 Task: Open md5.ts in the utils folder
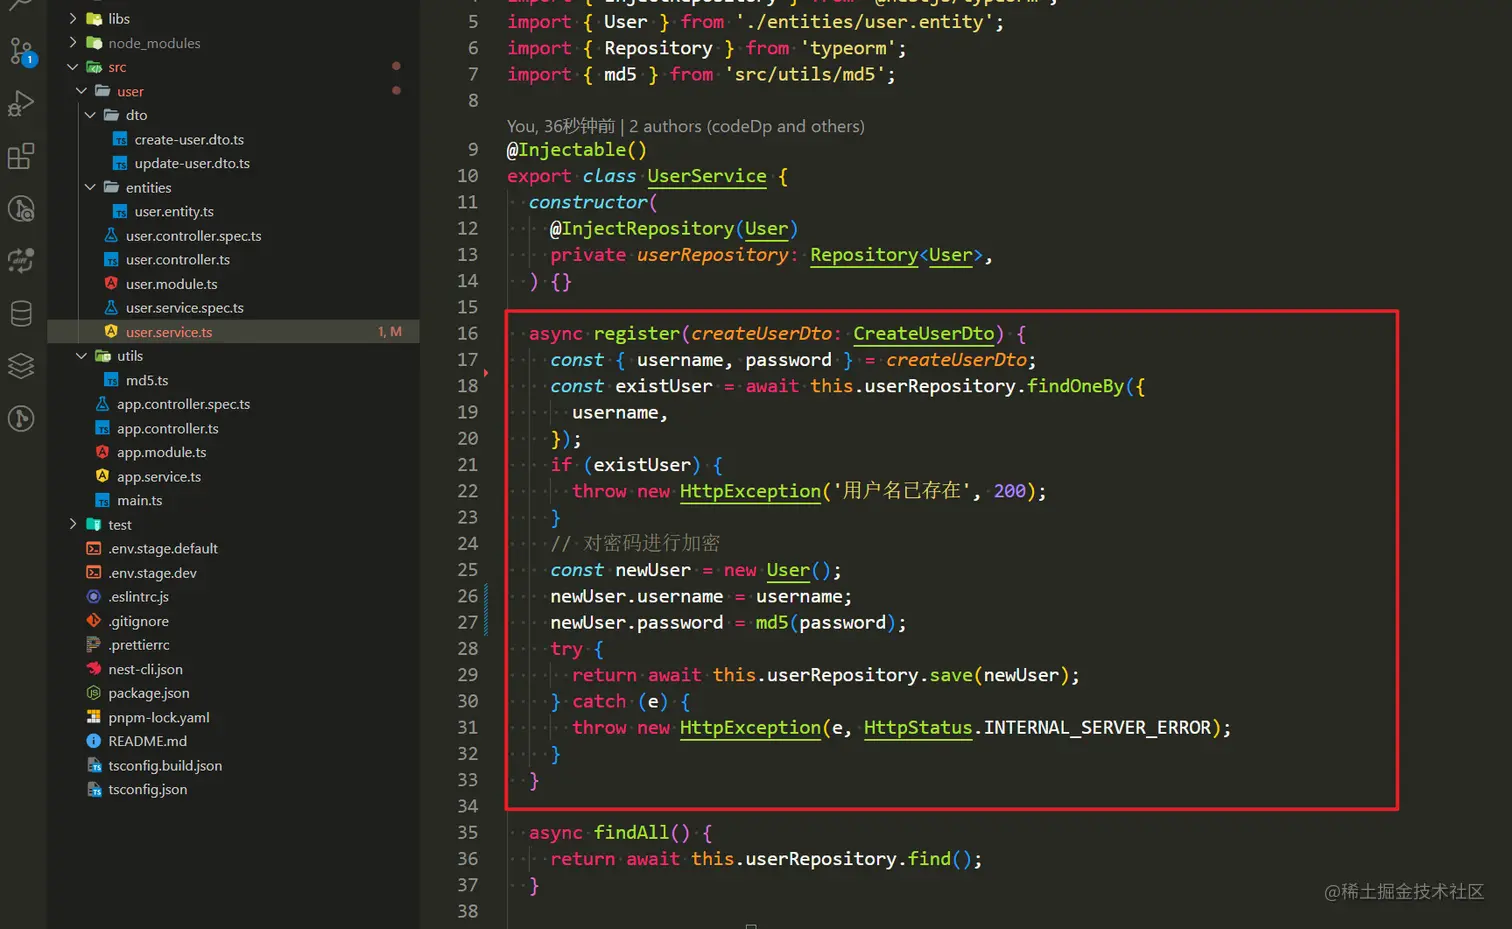(147, 380)
